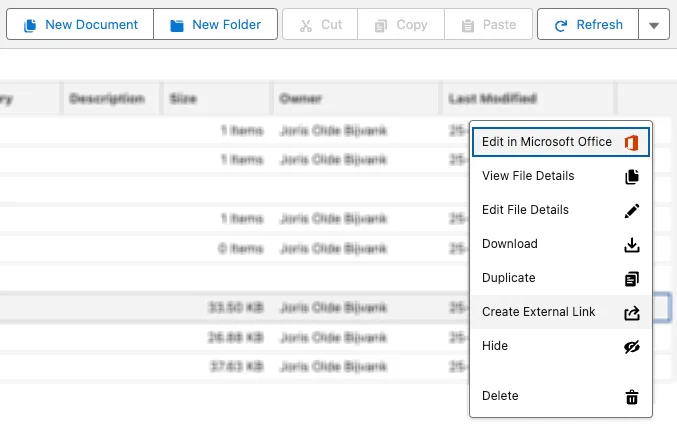Click the View File Details document icon
The image size is (677, 434).
(x=631, y=177)
